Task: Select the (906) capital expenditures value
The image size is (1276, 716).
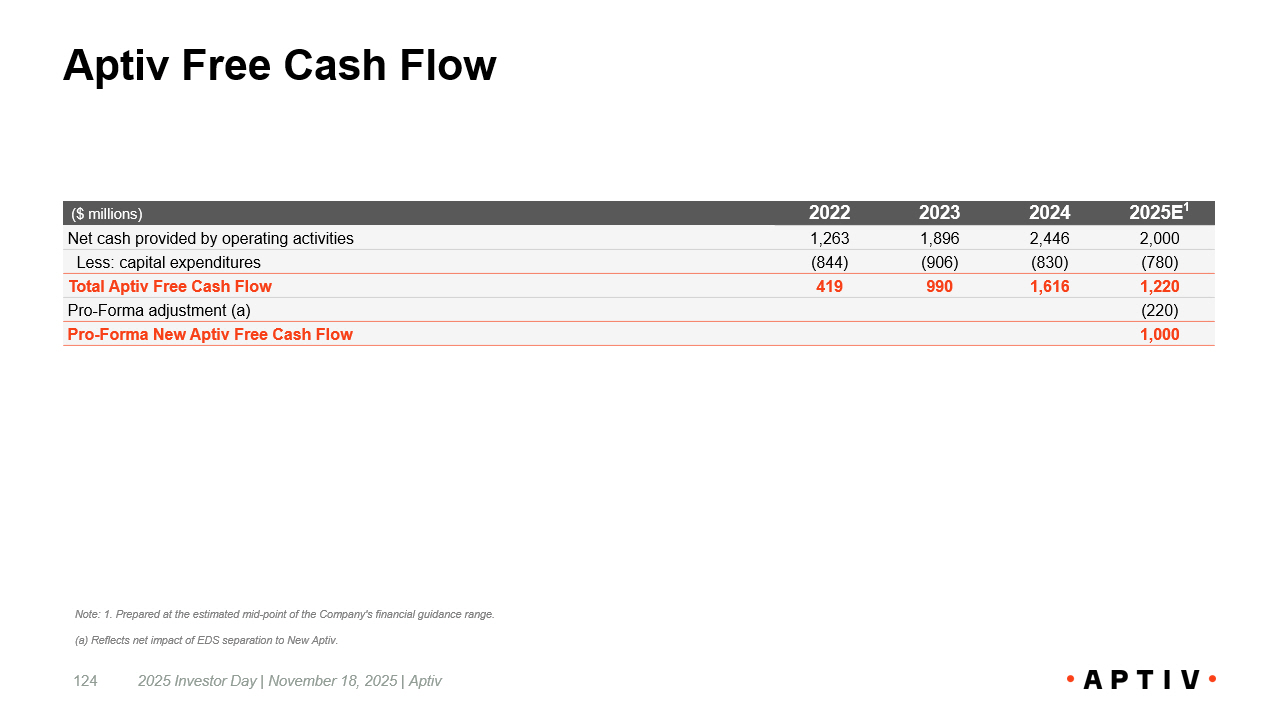Action: [x=939, y=262]
